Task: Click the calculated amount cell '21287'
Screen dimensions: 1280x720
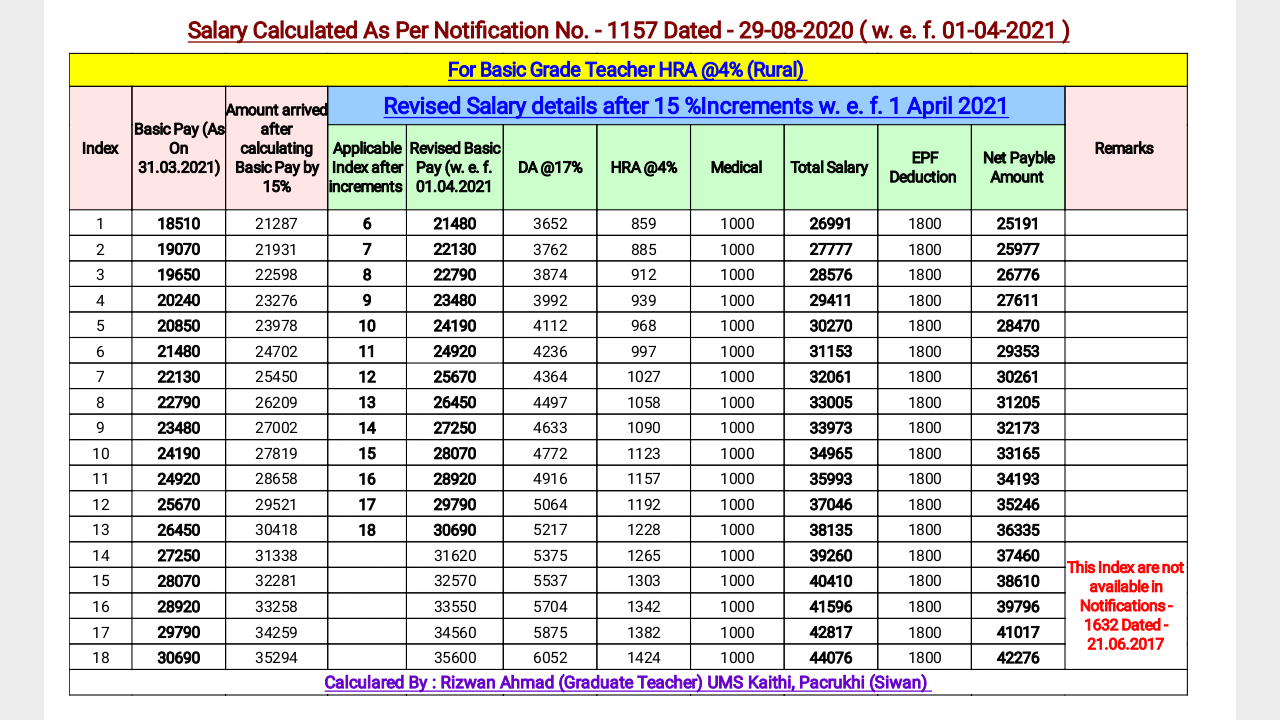Action: tap(276, 224)
